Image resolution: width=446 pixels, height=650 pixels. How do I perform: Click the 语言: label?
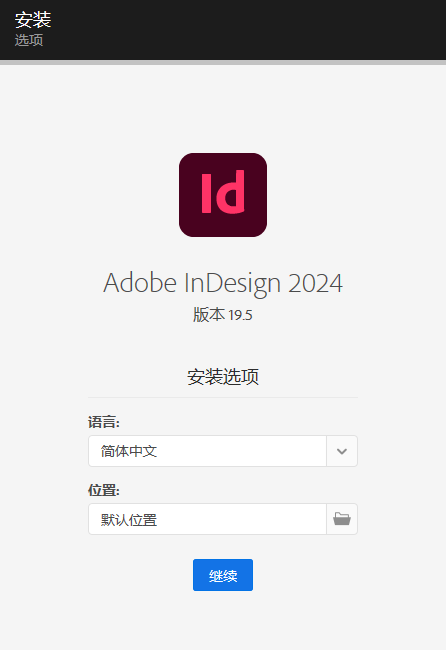click(104, 422)
